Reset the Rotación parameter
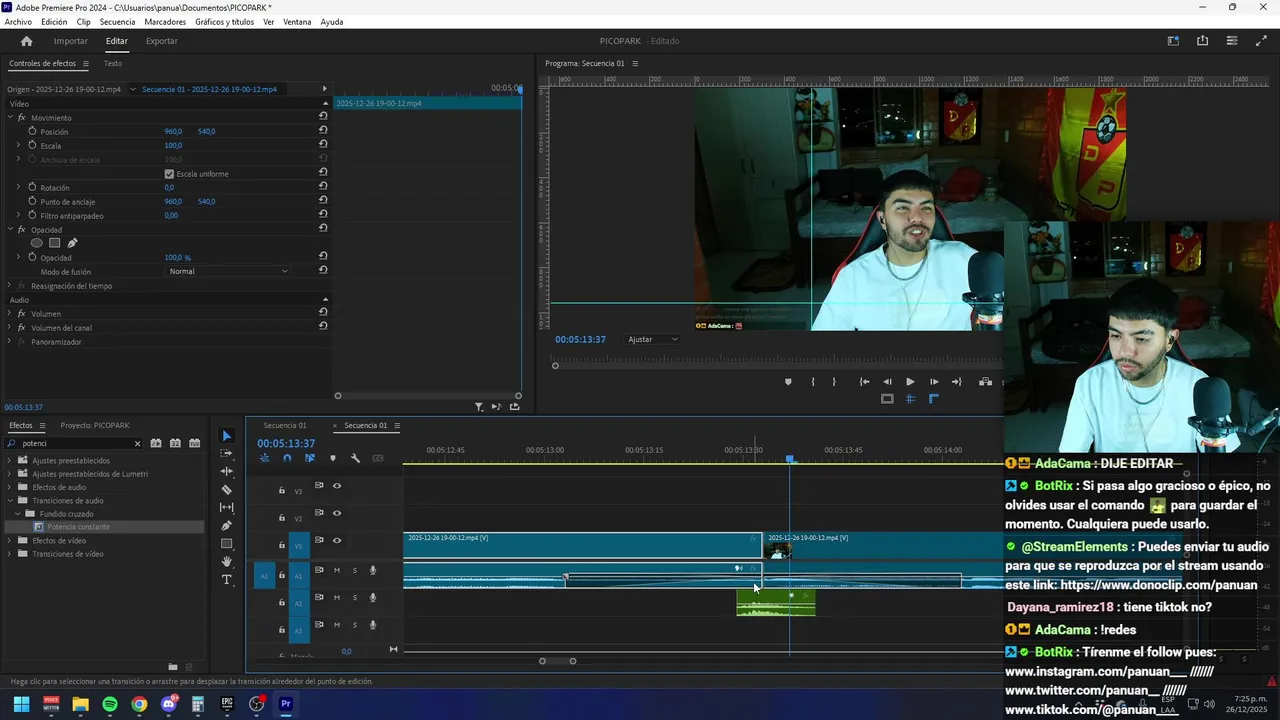The image size is (1280, 720). click(x=323, y=187)
